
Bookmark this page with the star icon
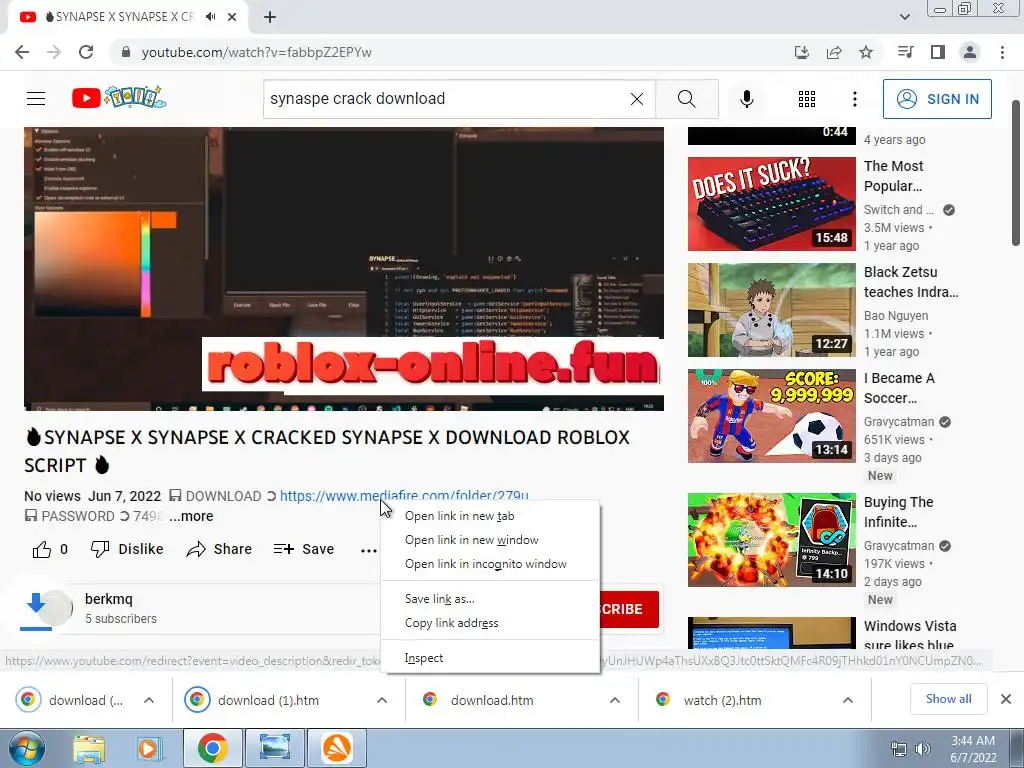pos(866,52)
